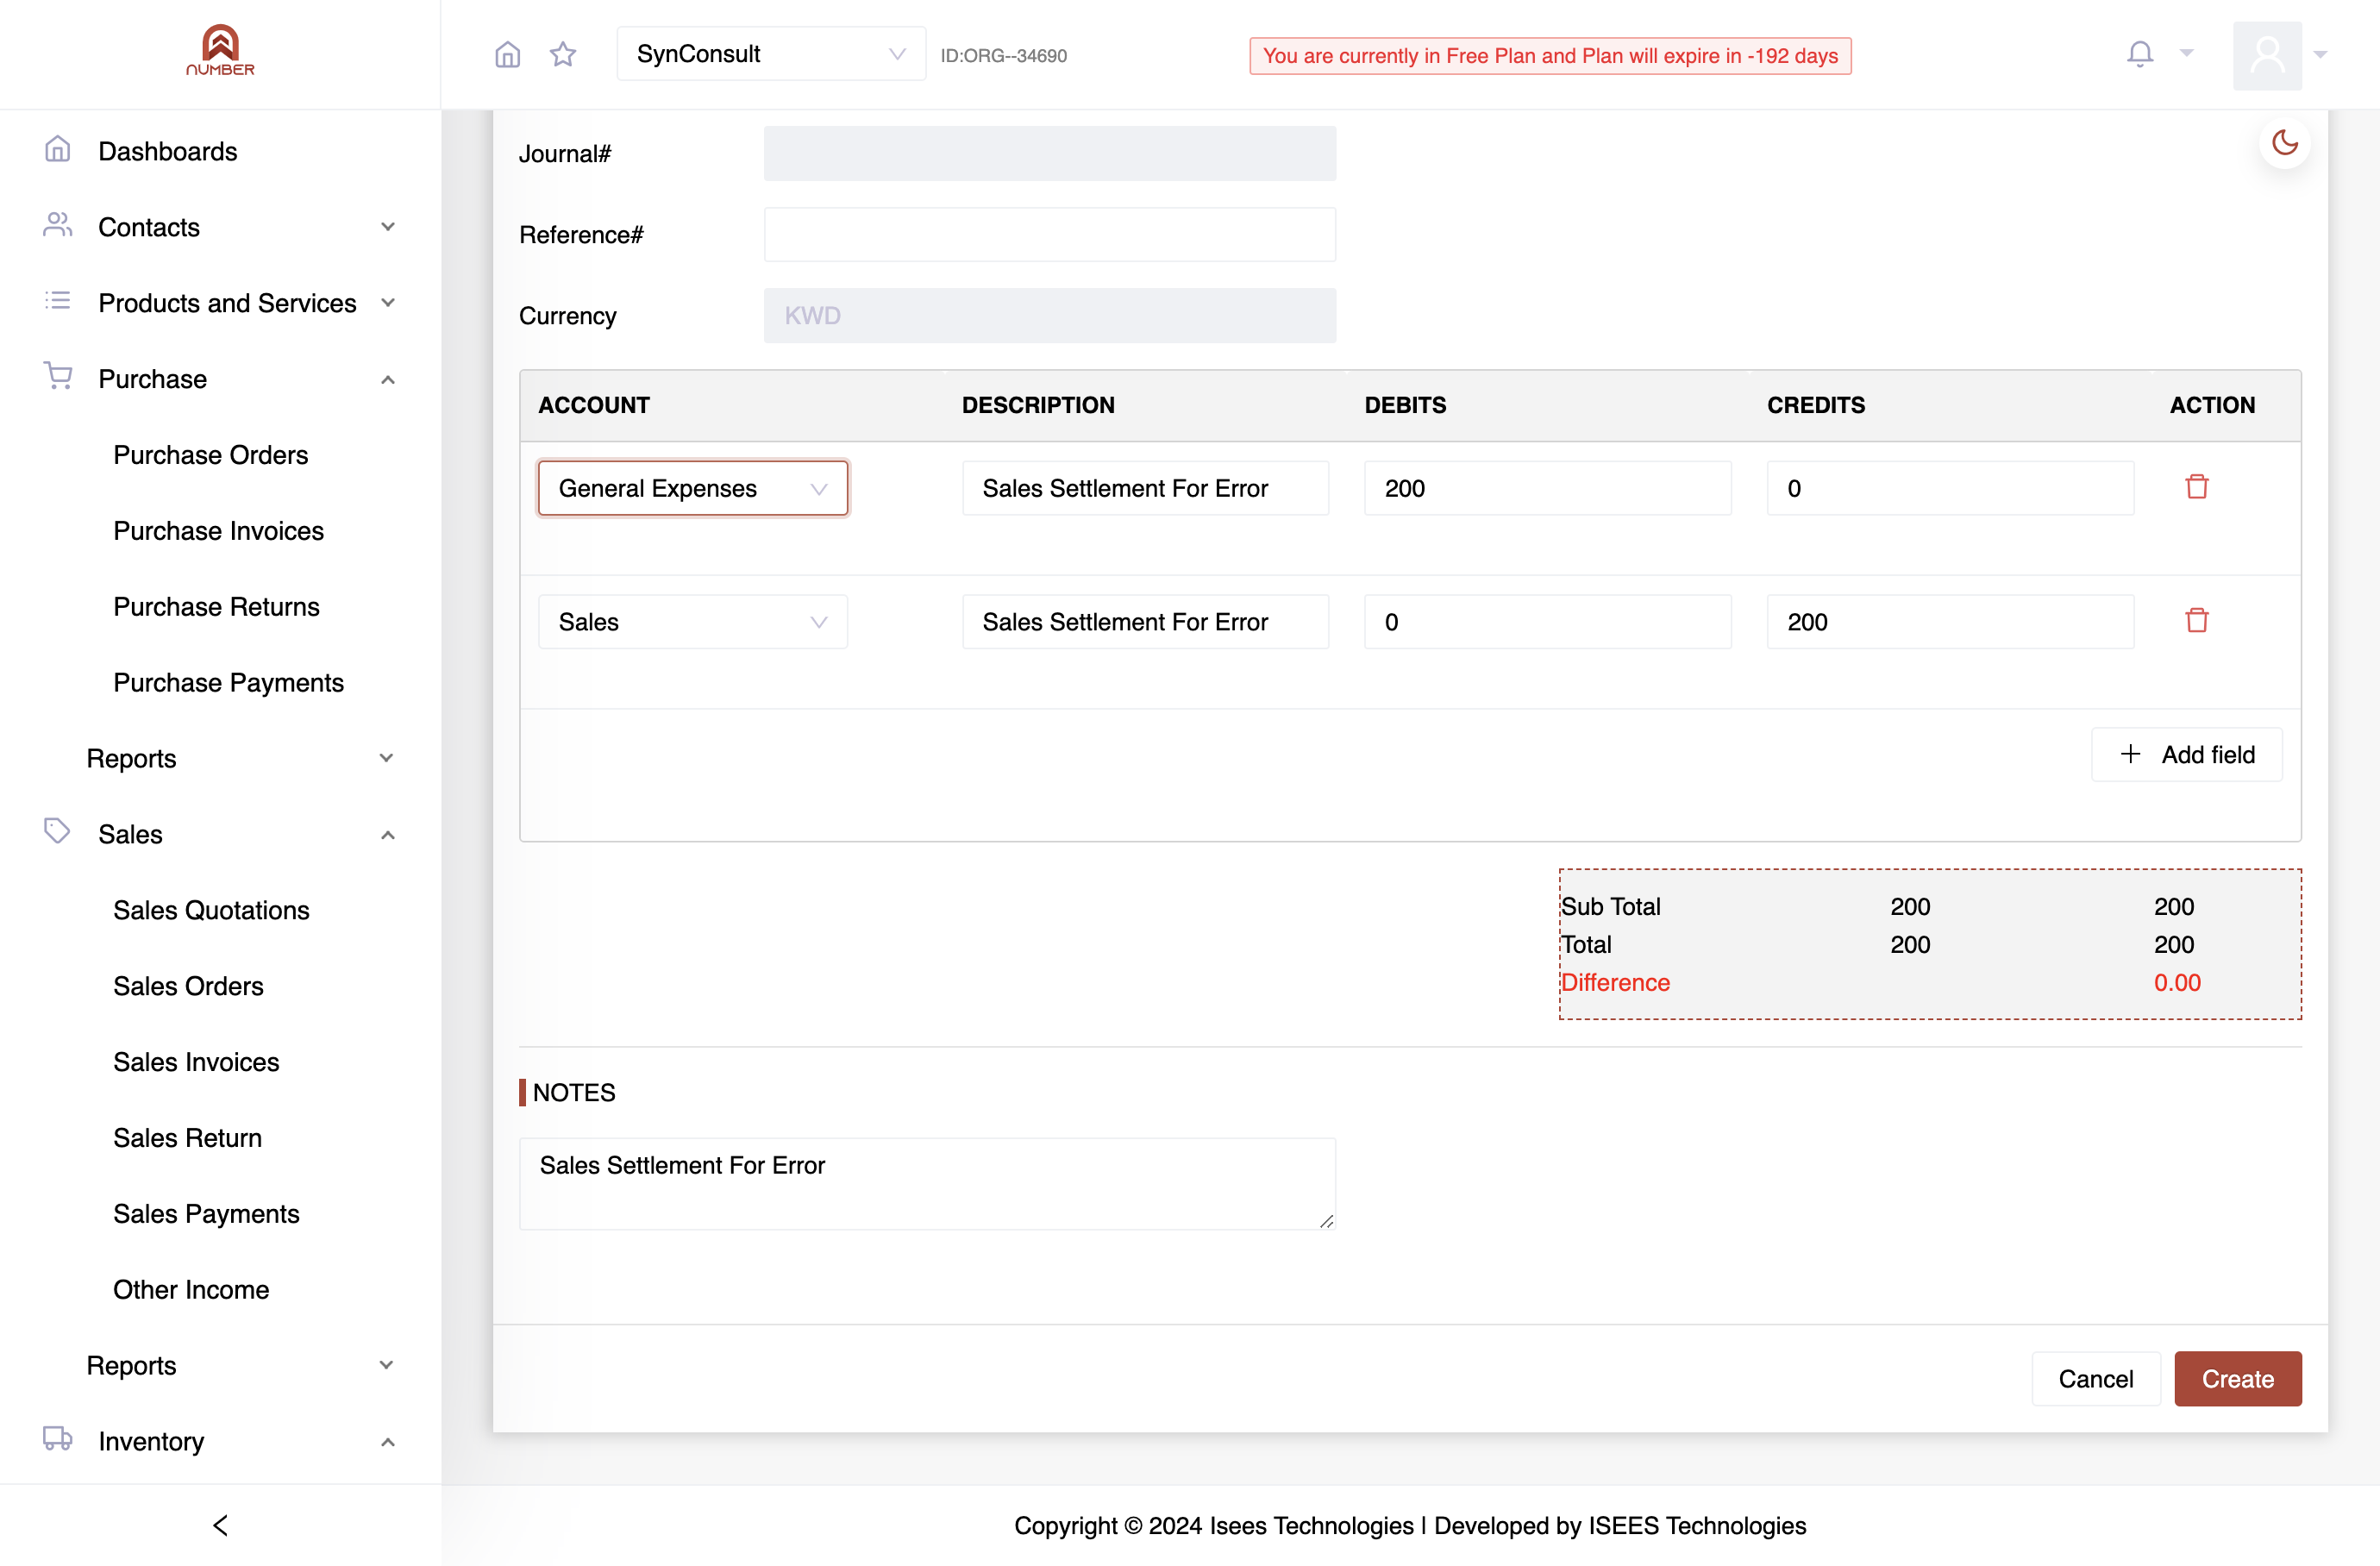Click the Cancel button

tap(2095, 1379)
